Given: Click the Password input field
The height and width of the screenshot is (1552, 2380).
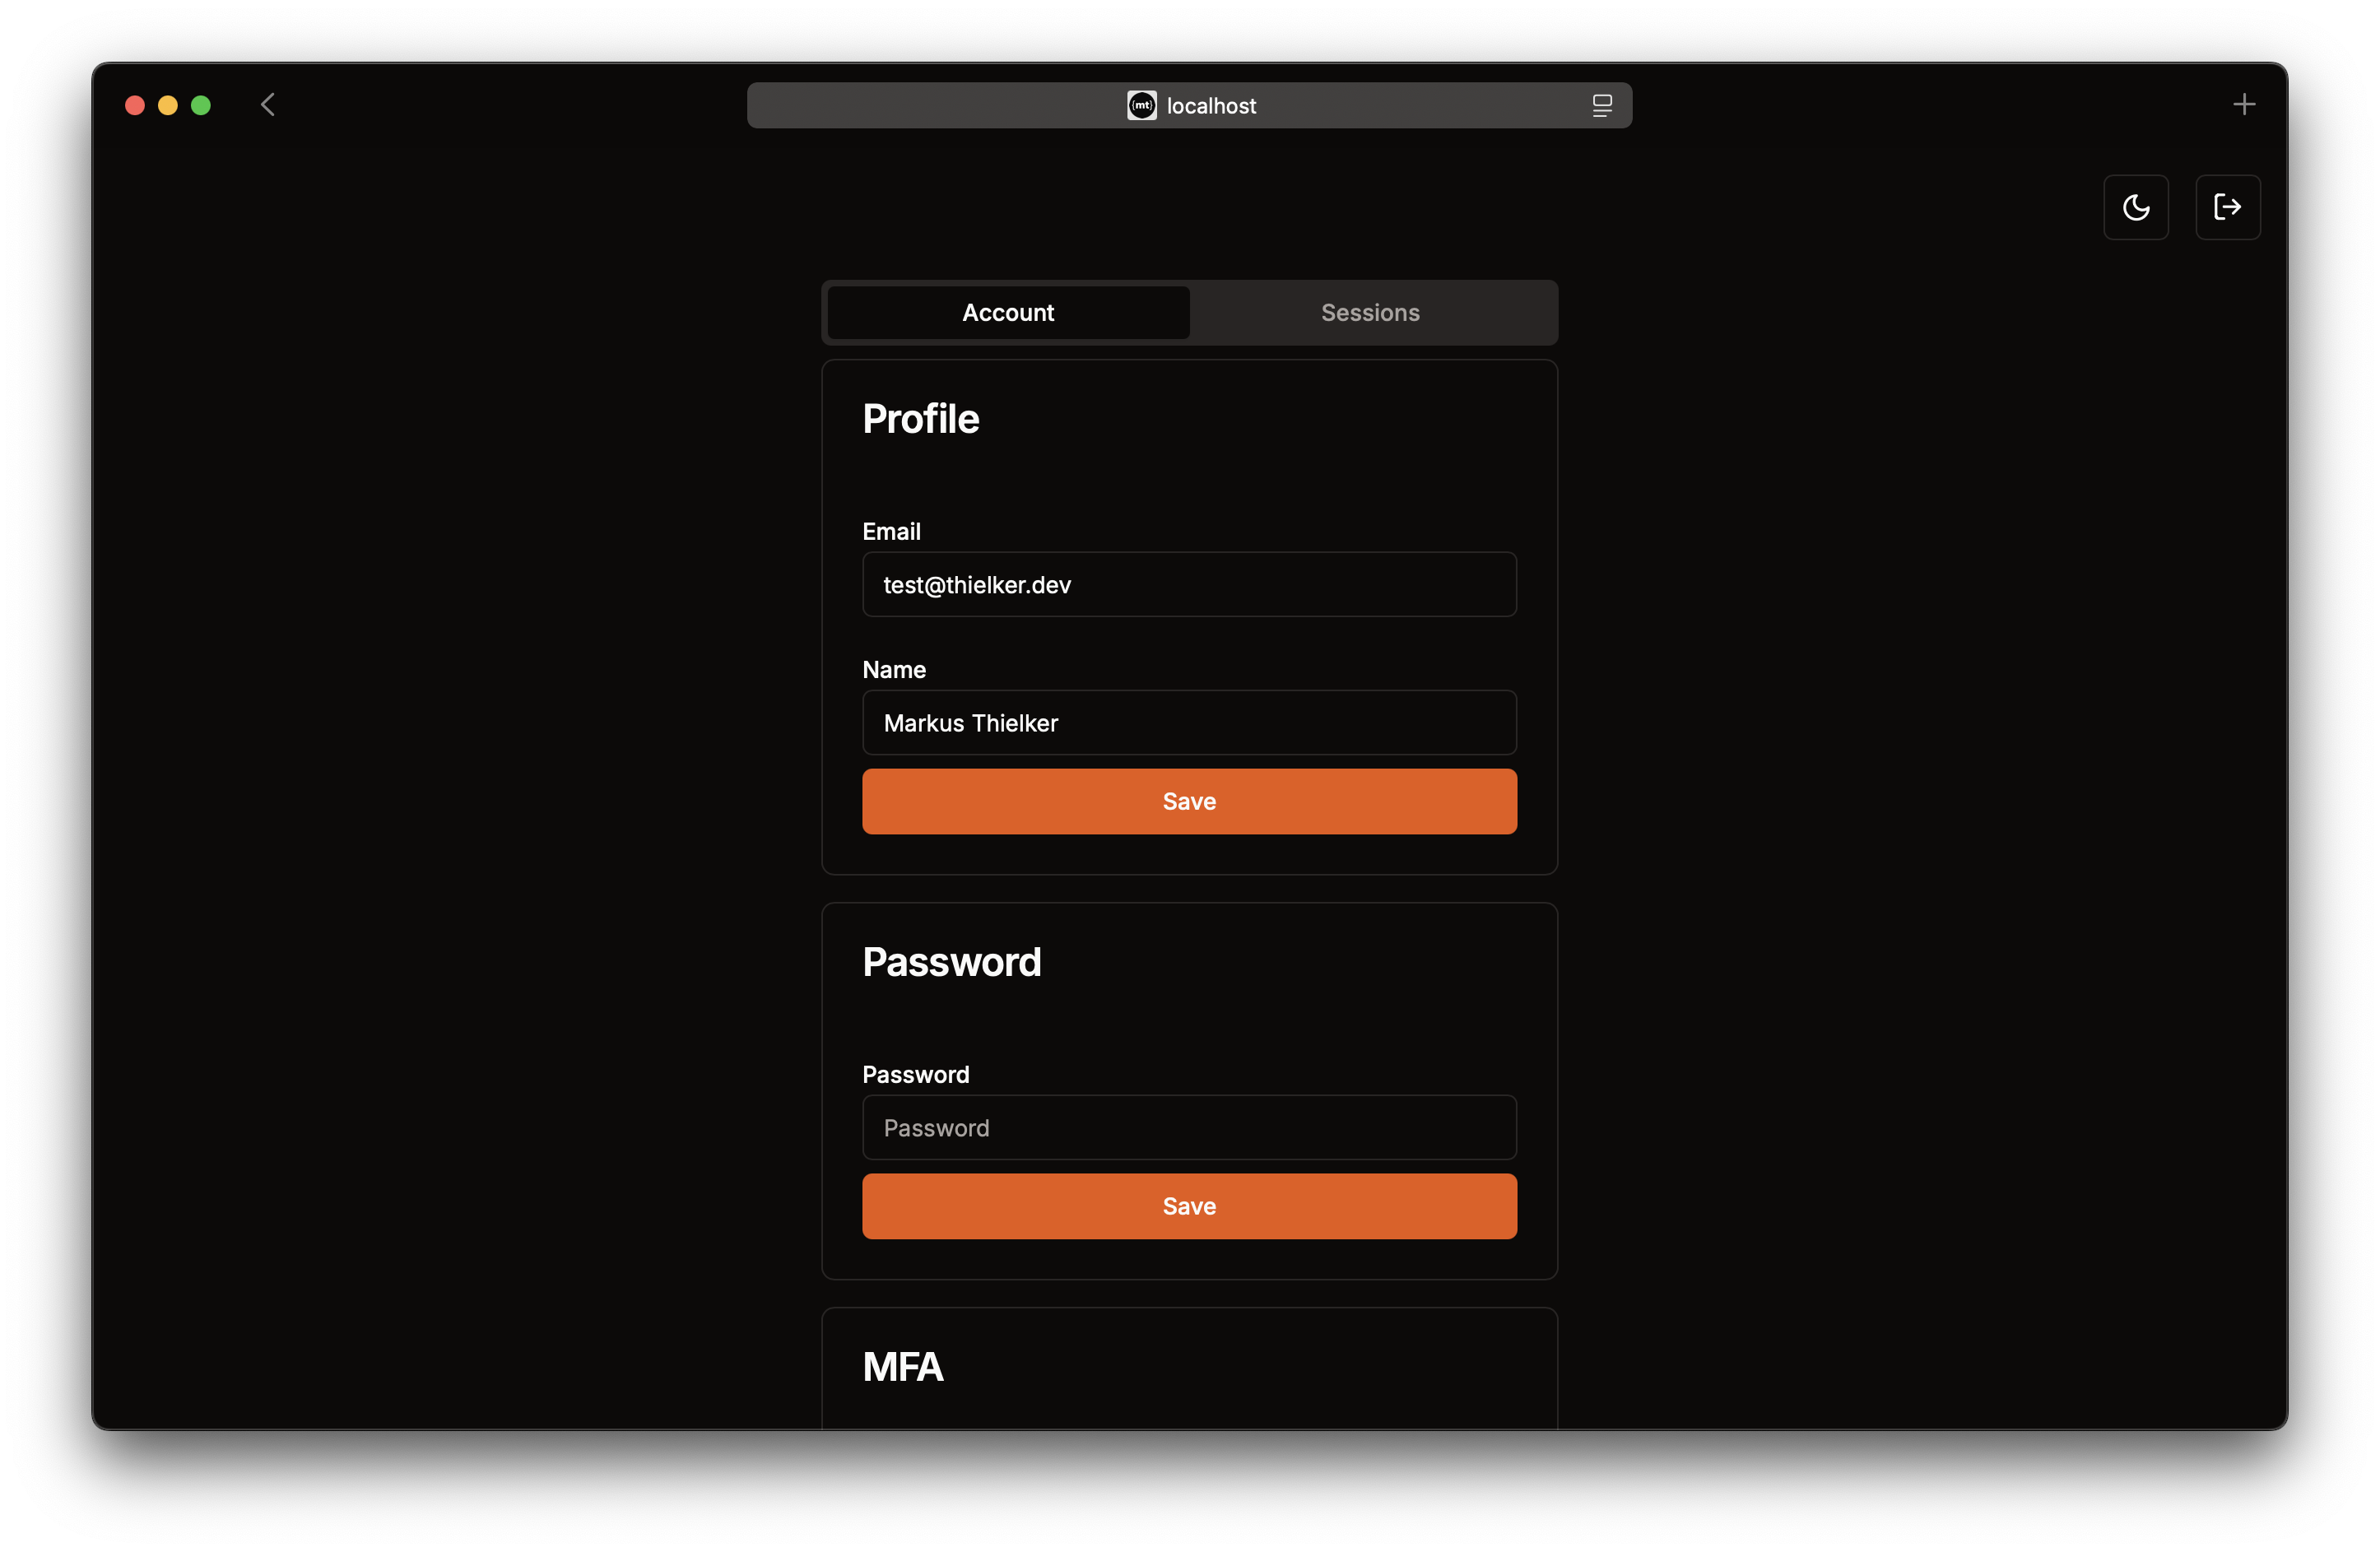Looking at the screenshot, I should coord(1189,1127).
